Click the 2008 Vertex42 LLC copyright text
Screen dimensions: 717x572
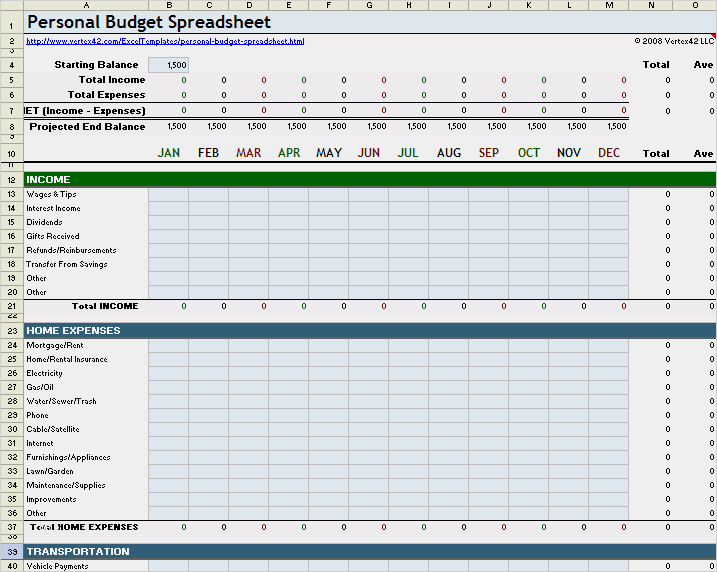(674, 42)
